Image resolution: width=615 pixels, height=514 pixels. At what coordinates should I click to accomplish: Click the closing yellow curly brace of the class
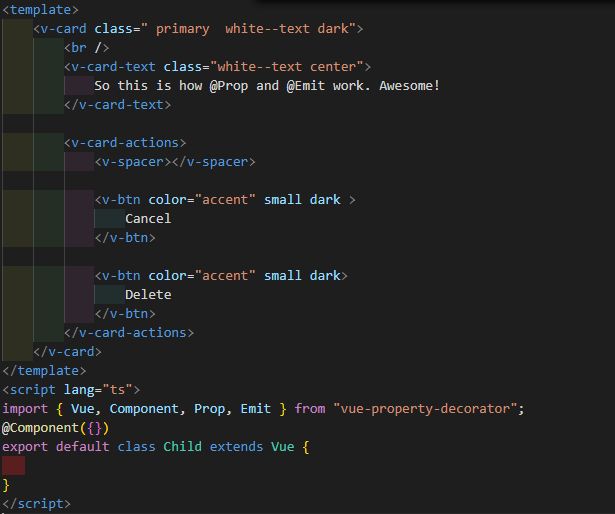pos(6,485)
